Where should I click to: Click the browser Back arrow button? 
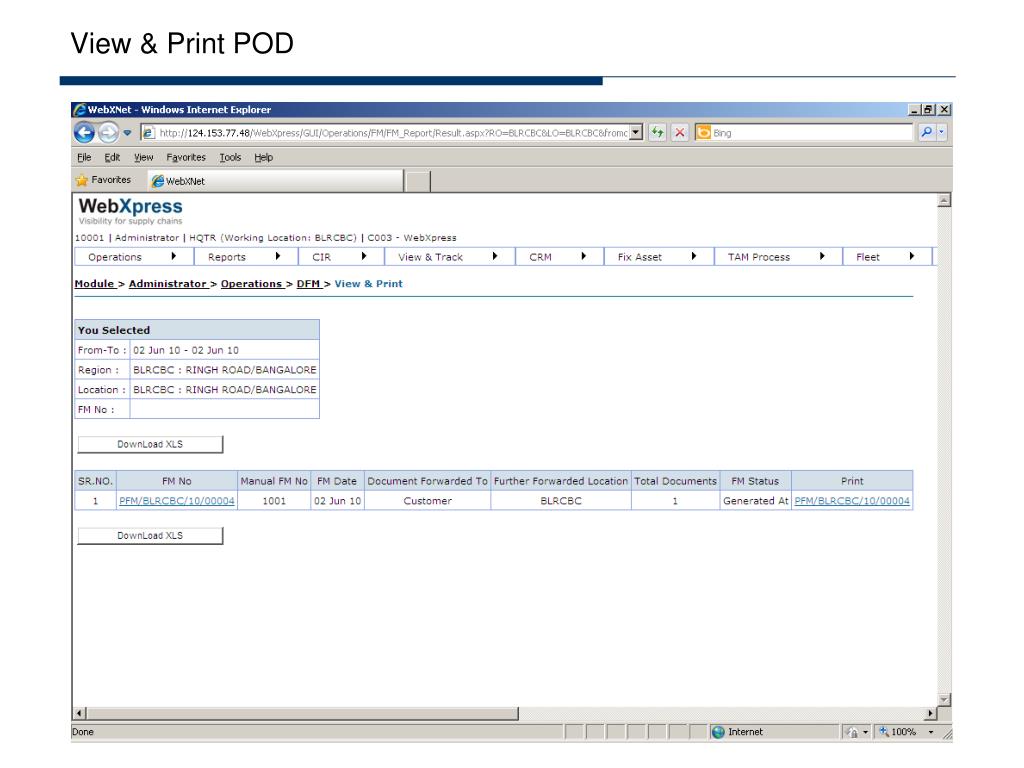(x=84, y=133)
